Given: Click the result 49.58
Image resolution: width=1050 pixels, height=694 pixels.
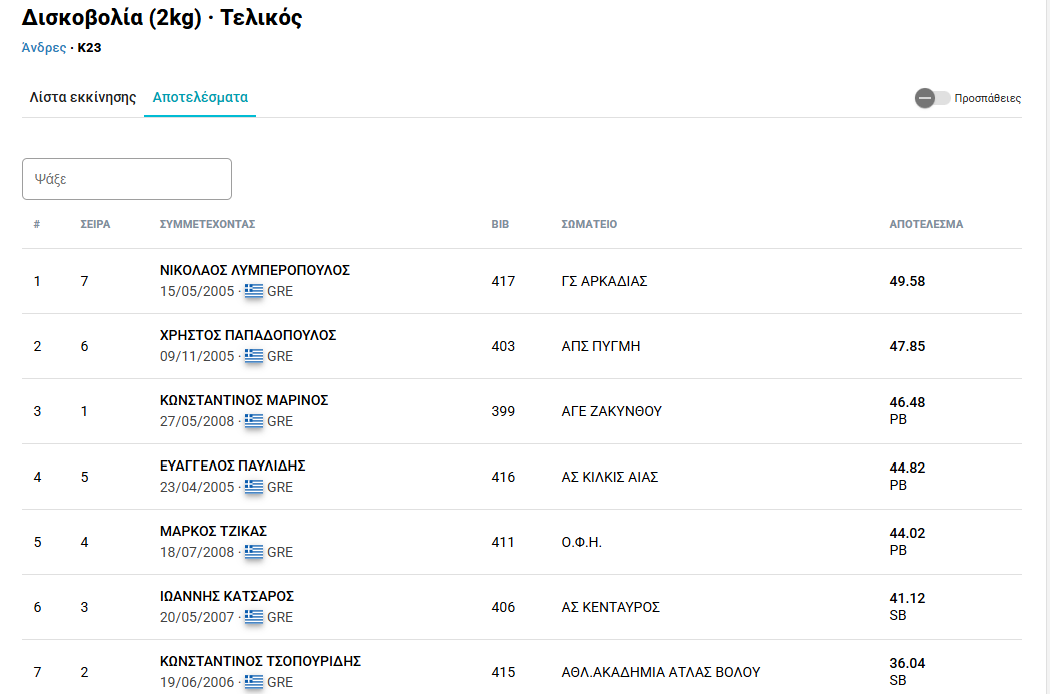Looking at the screenshot, I should 907,281.
